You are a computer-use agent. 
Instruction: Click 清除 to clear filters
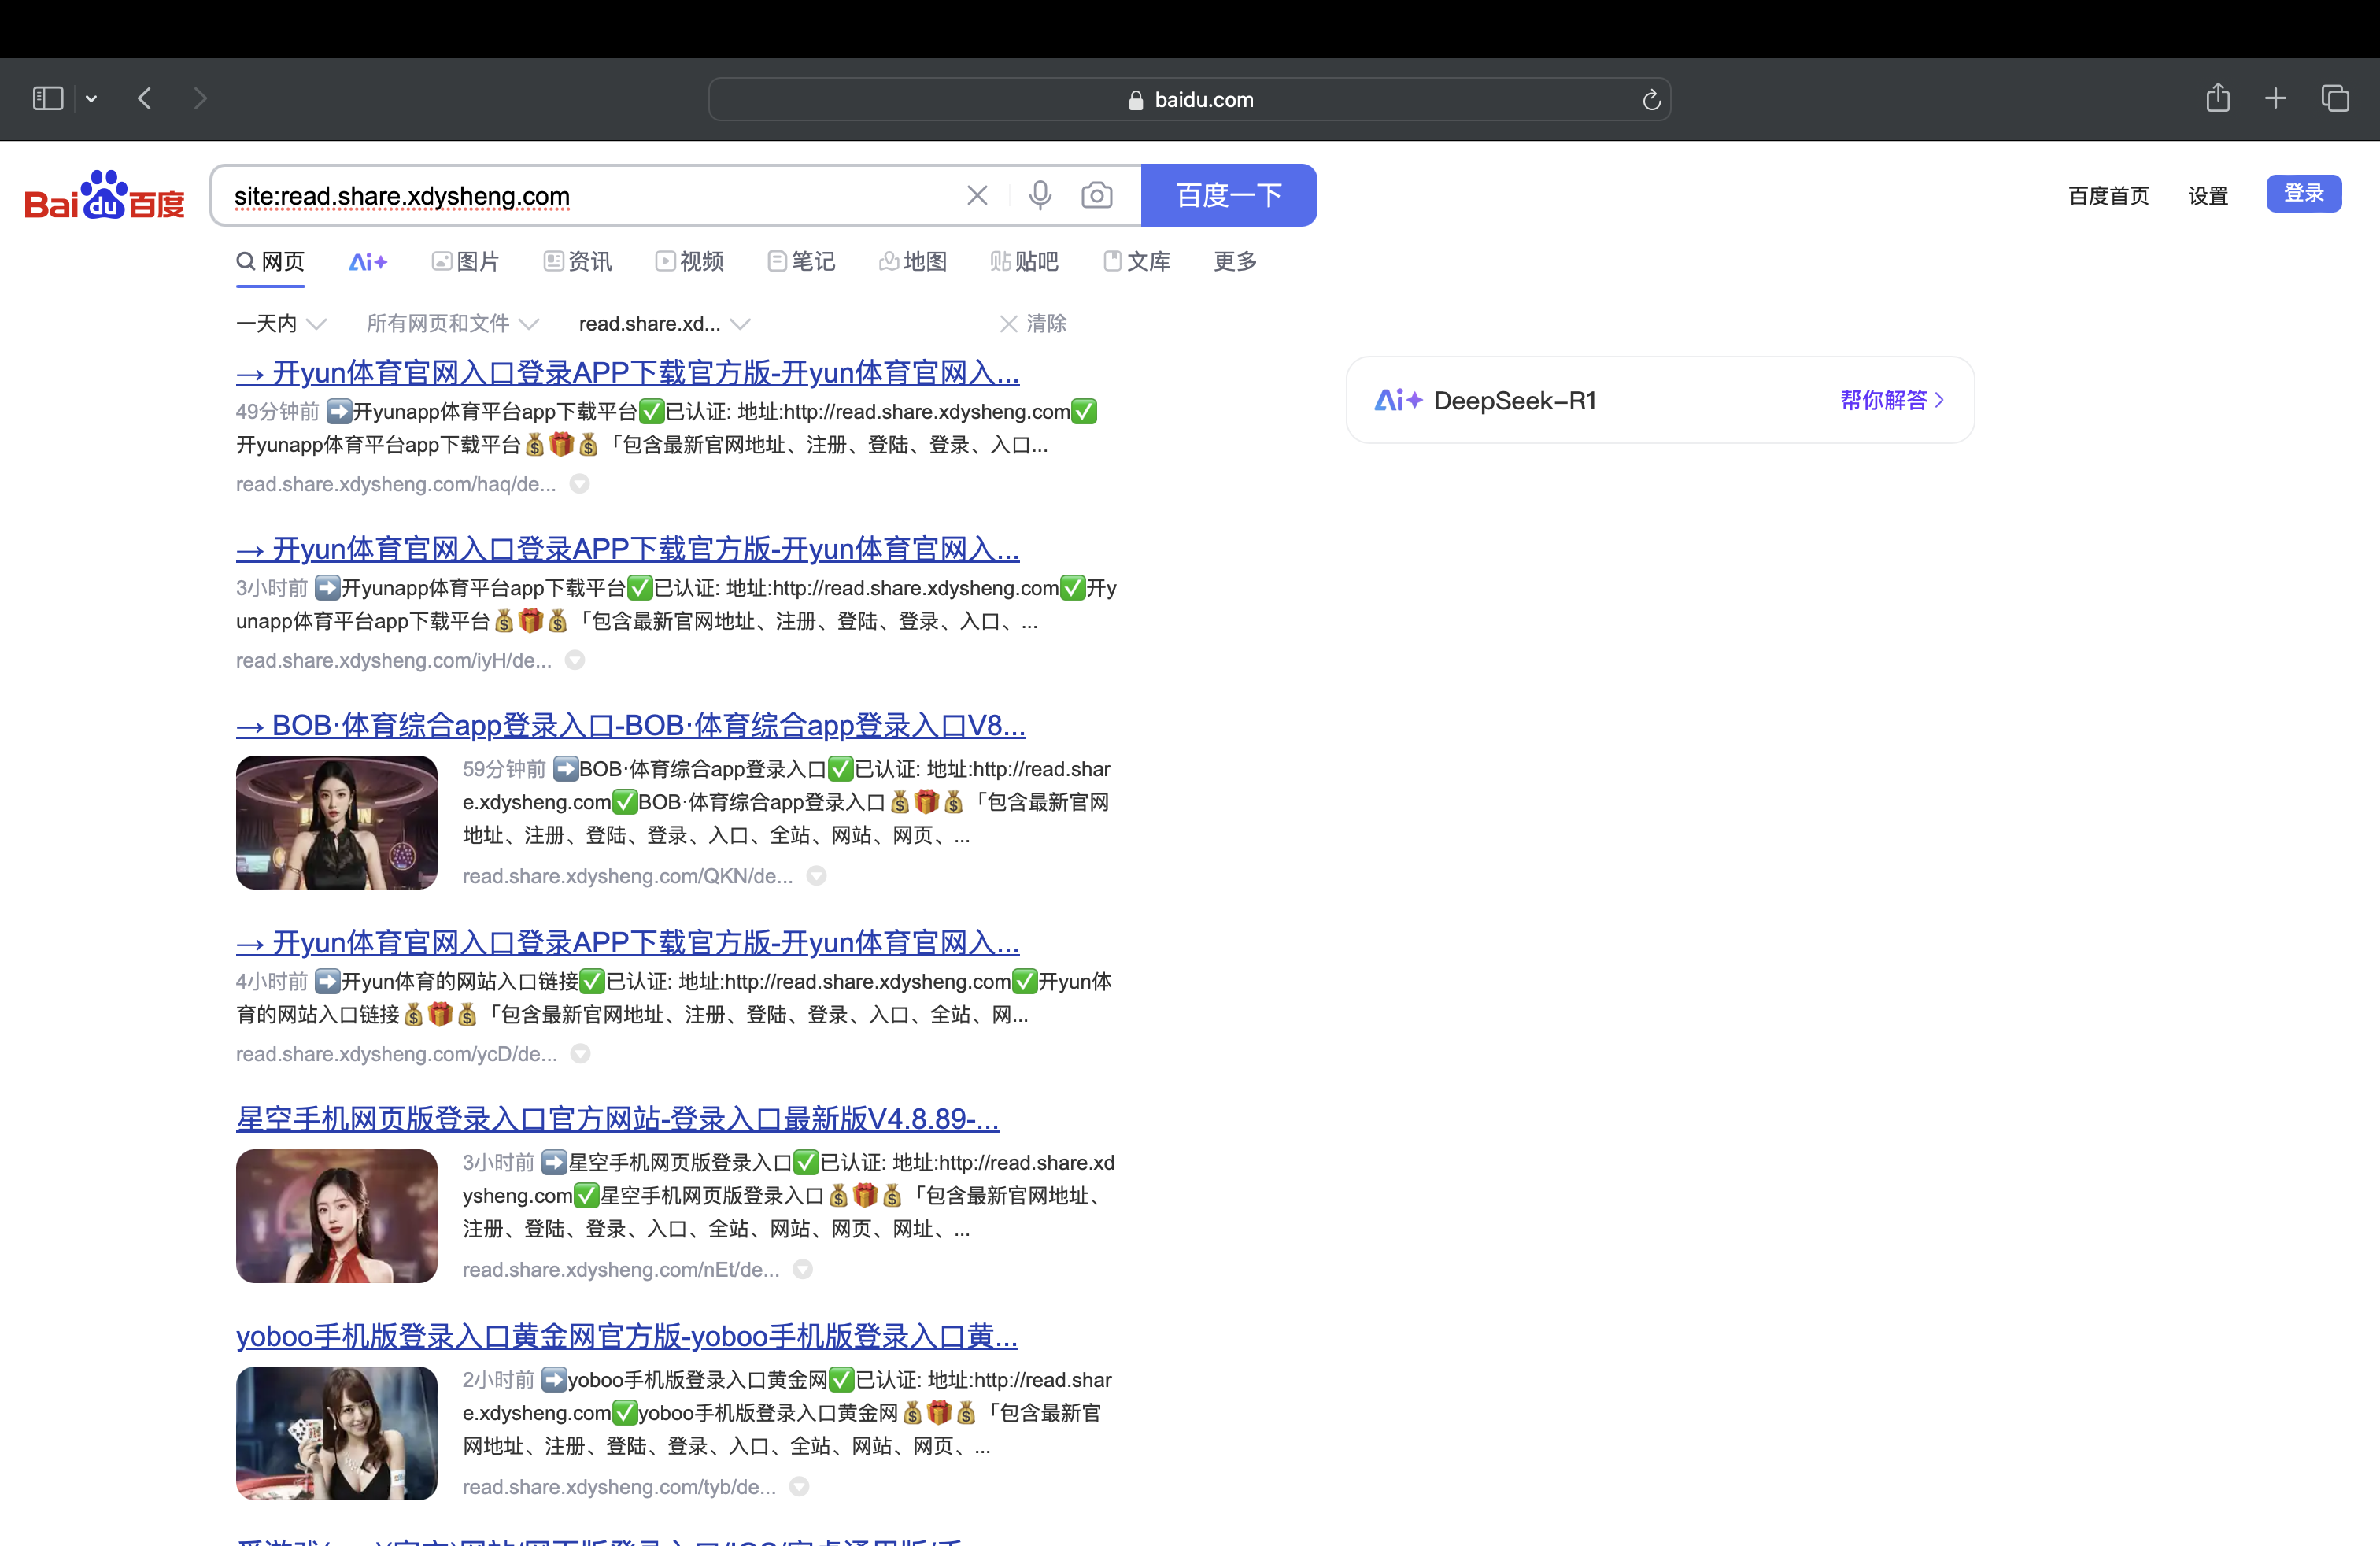coord(1034,323)
